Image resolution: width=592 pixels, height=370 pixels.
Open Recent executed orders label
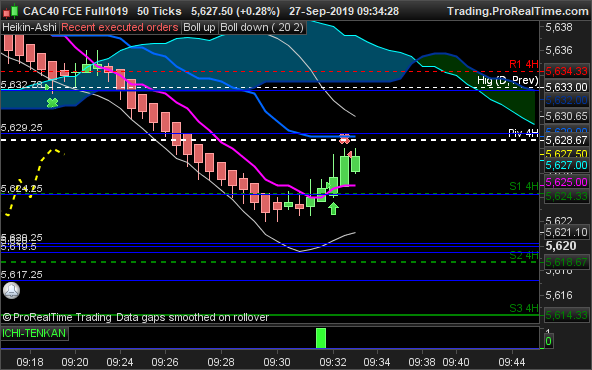click(120, 28)
